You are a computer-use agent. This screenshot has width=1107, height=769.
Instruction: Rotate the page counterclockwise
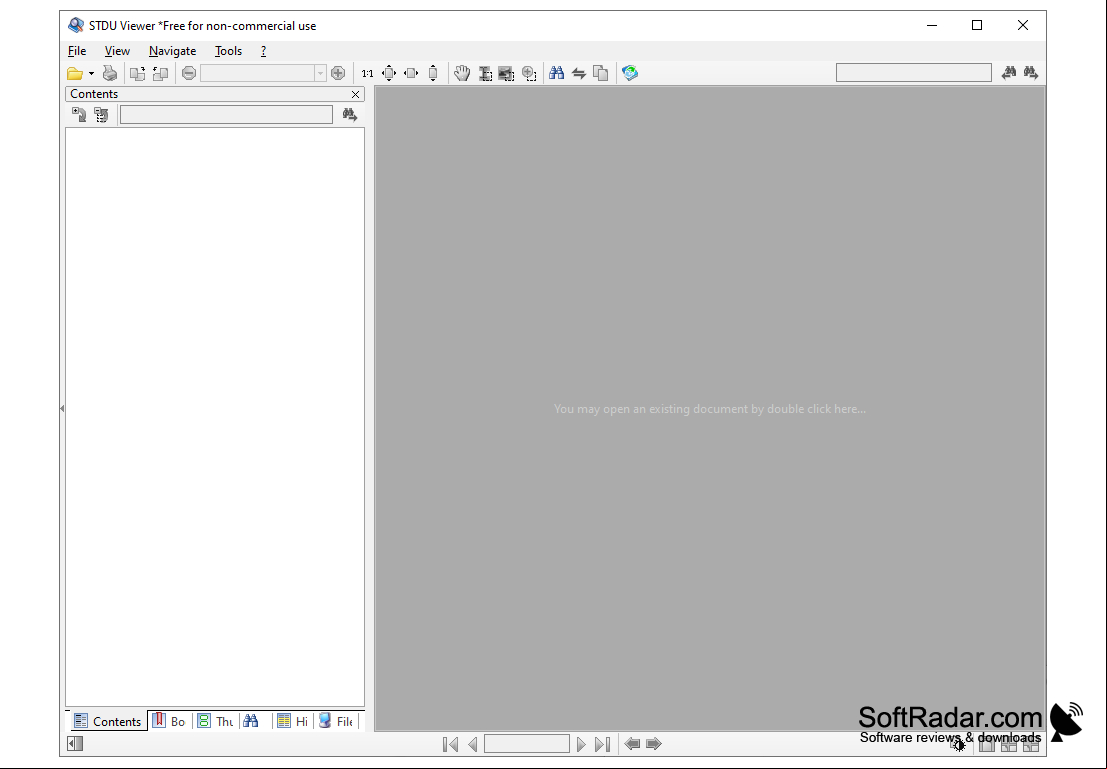[x=160, y=73]
